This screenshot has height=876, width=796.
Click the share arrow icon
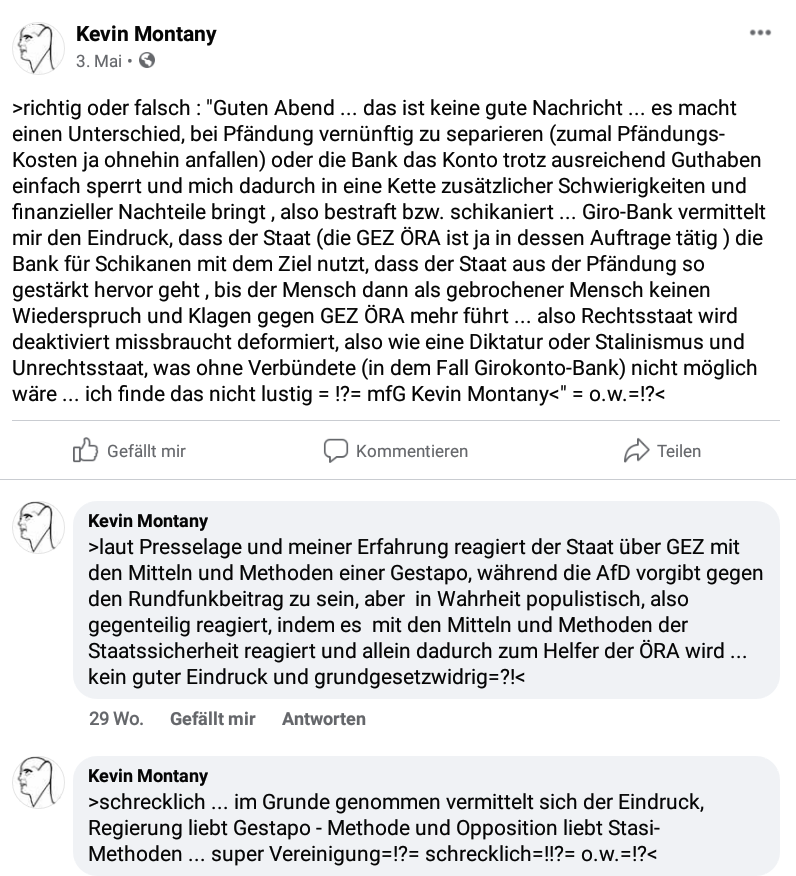point(636,451)
